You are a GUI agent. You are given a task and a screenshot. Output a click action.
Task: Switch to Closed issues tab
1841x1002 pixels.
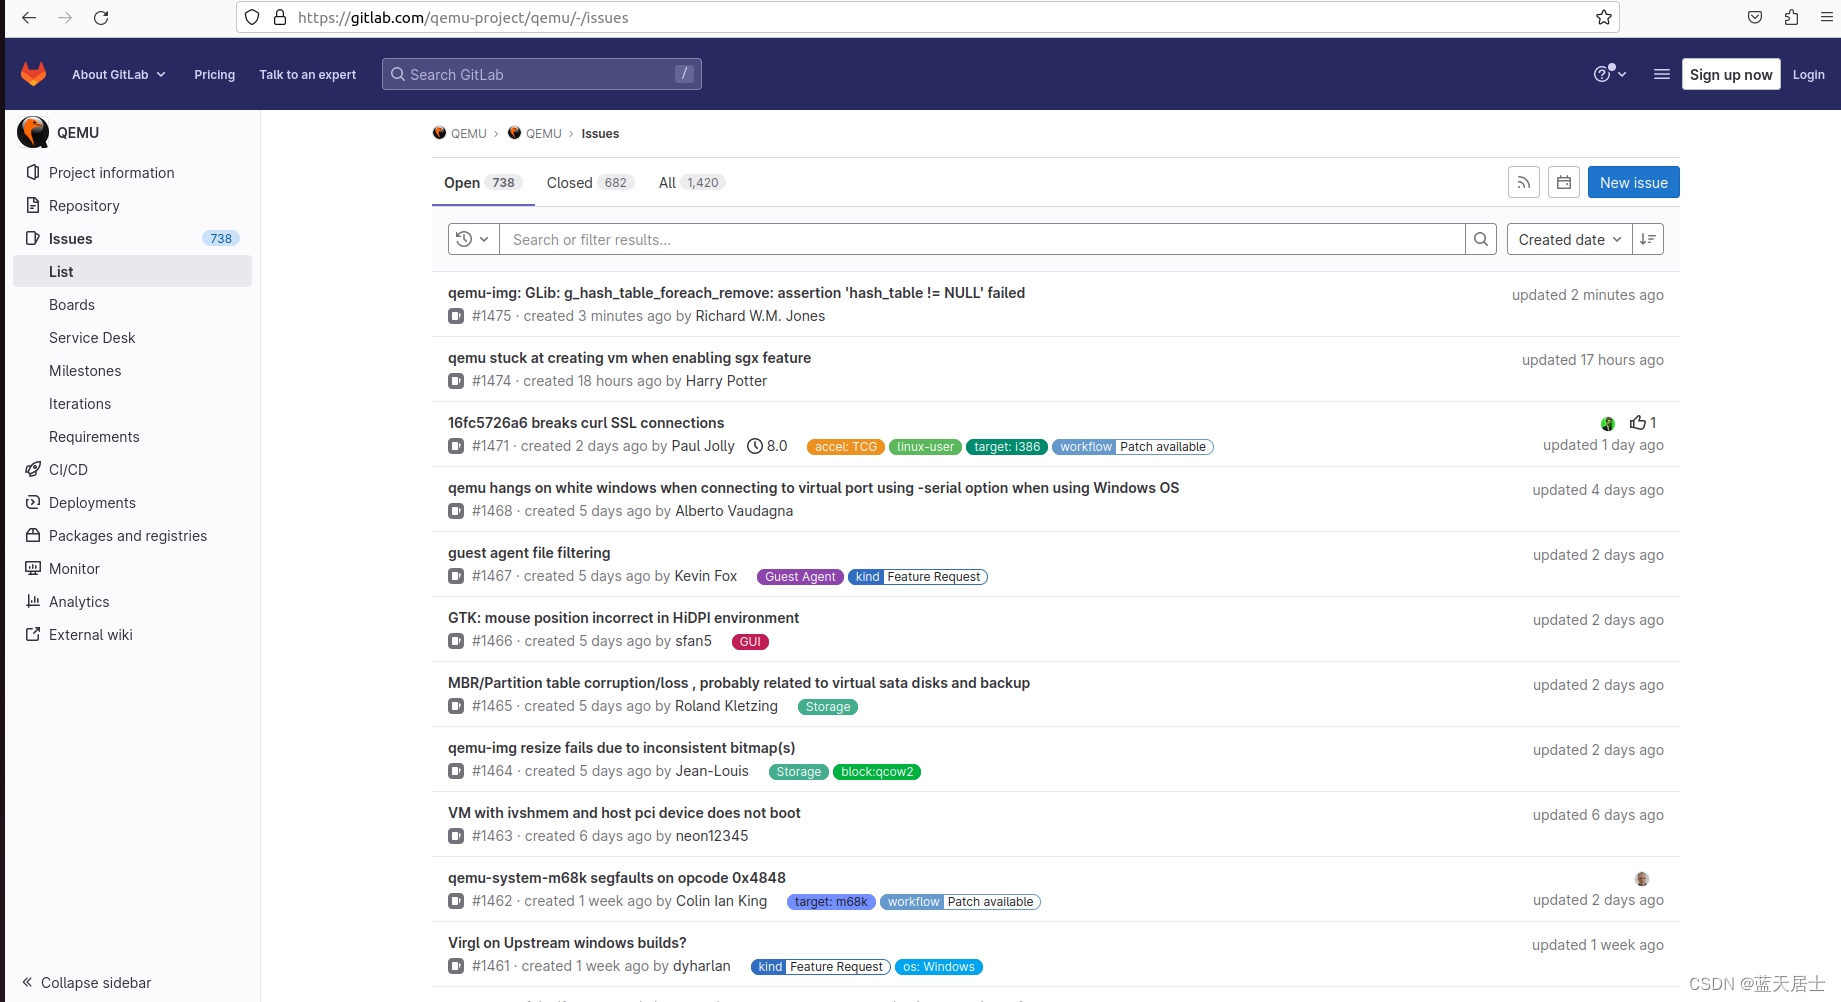coord(590,182)
